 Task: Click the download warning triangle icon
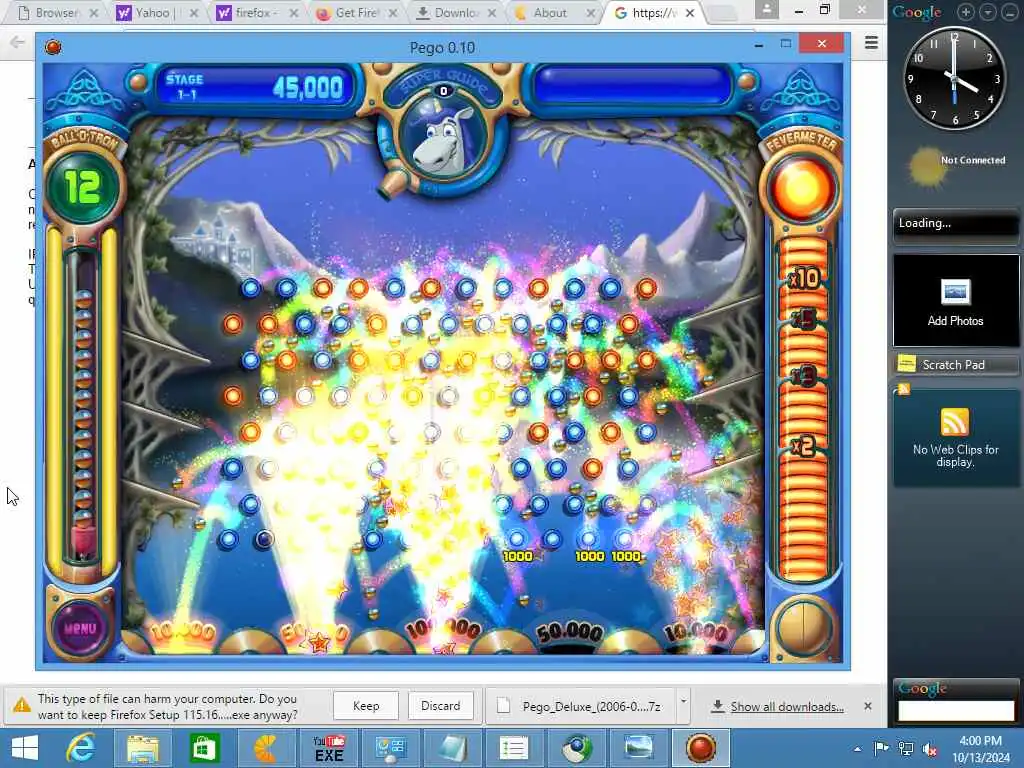pyautogui.click(x=22, y=705)
